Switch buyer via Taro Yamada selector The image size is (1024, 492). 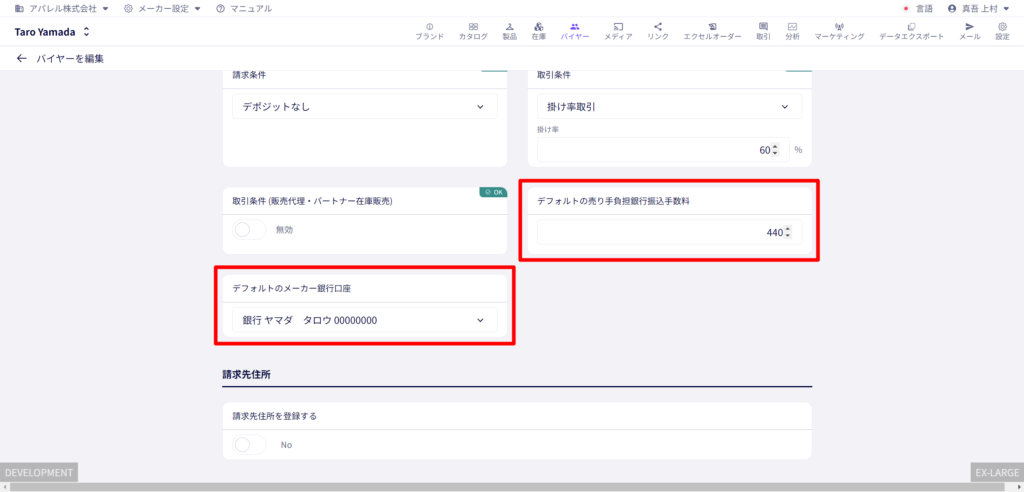click(x=52, y=31)
